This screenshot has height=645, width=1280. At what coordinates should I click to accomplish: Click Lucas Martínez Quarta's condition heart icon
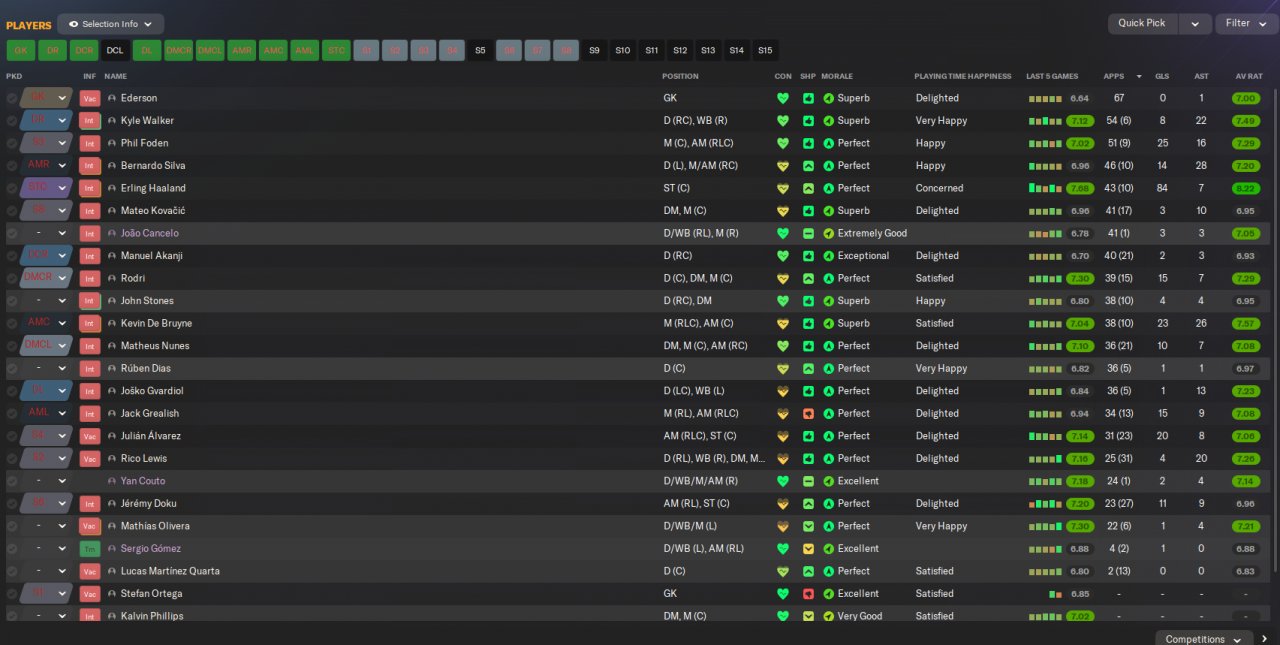783,571
